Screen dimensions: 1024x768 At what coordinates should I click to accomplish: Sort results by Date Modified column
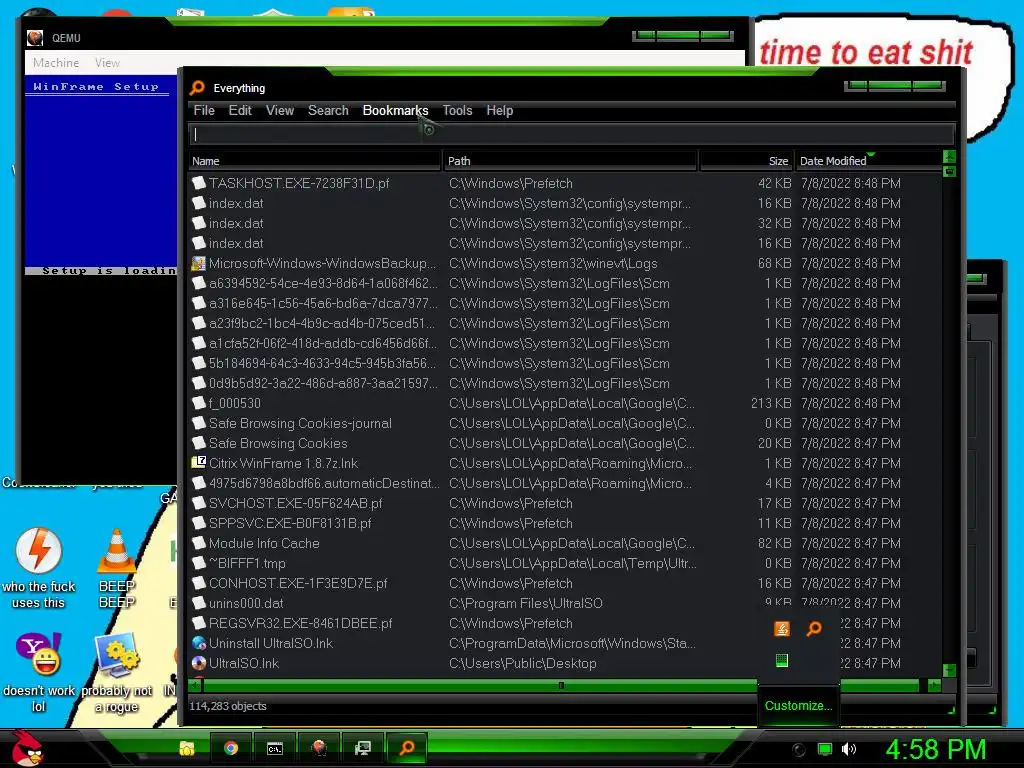coord(869,161)
